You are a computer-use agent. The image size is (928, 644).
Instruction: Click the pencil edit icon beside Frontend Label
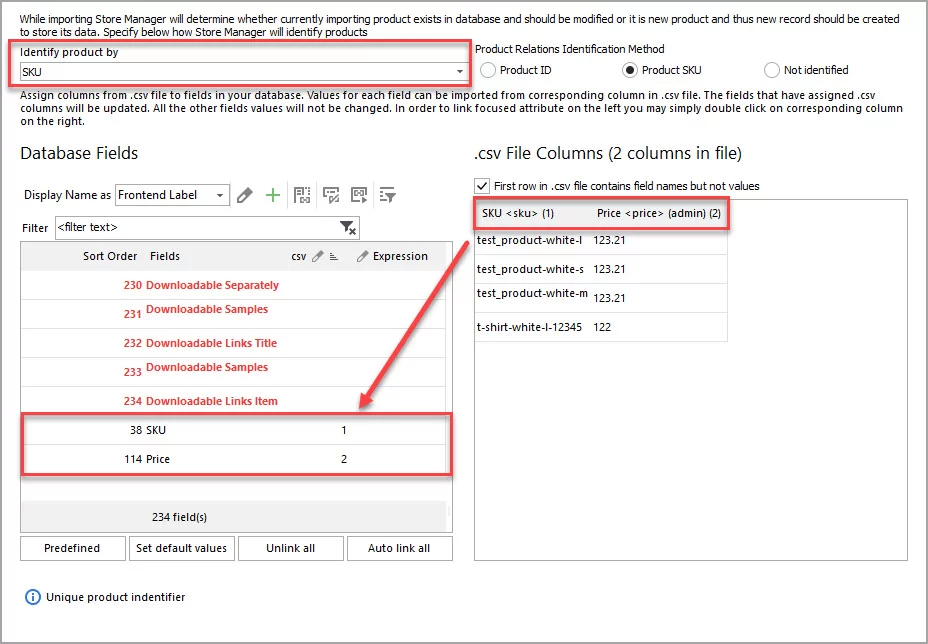coord(244,195)
